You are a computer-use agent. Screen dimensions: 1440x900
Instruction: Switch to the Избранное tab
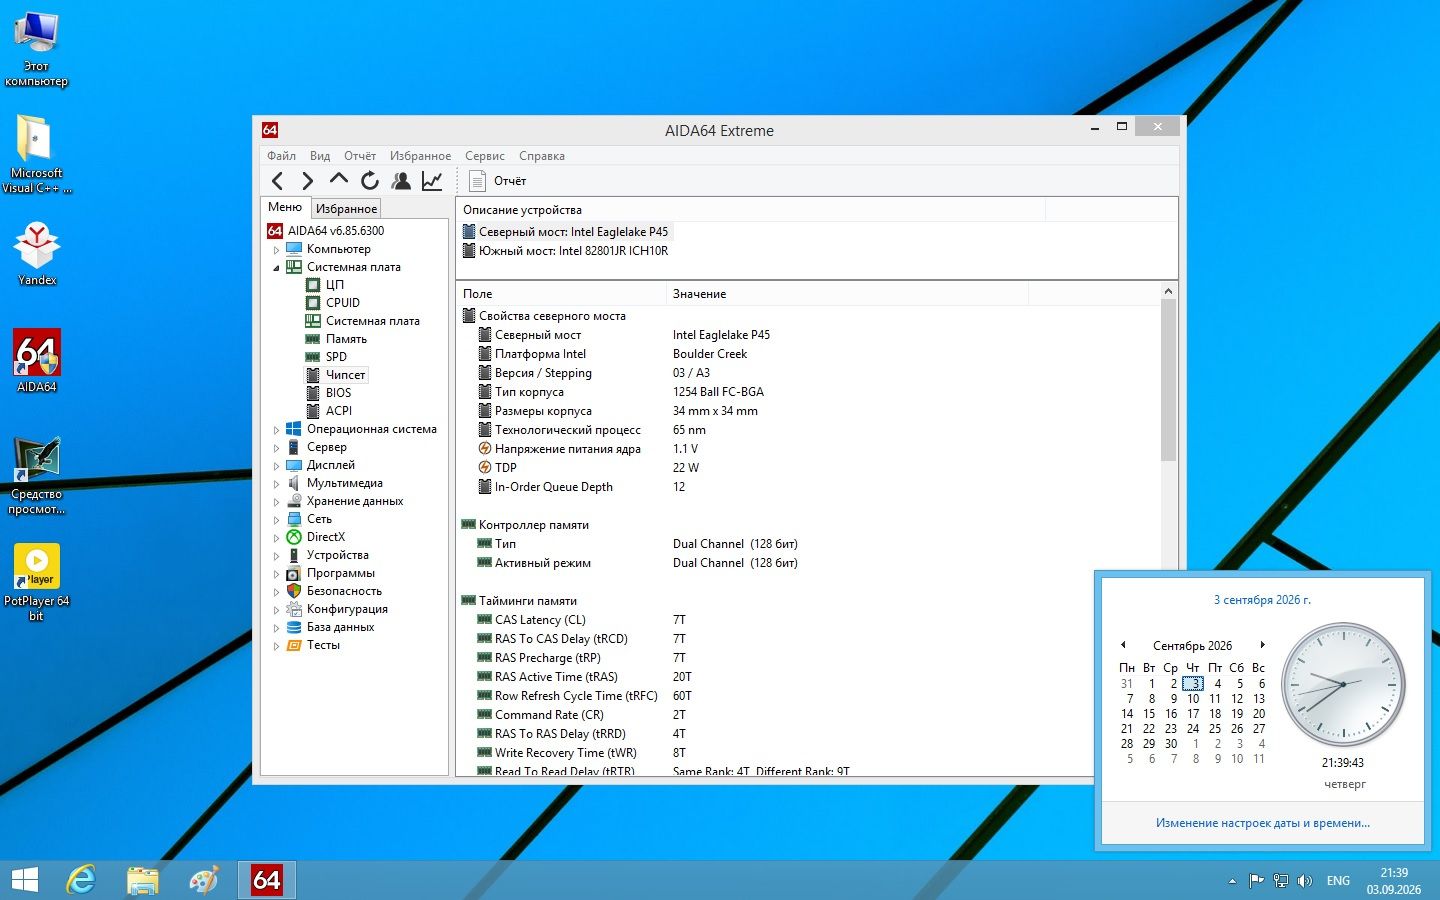[x=346, y=209]
